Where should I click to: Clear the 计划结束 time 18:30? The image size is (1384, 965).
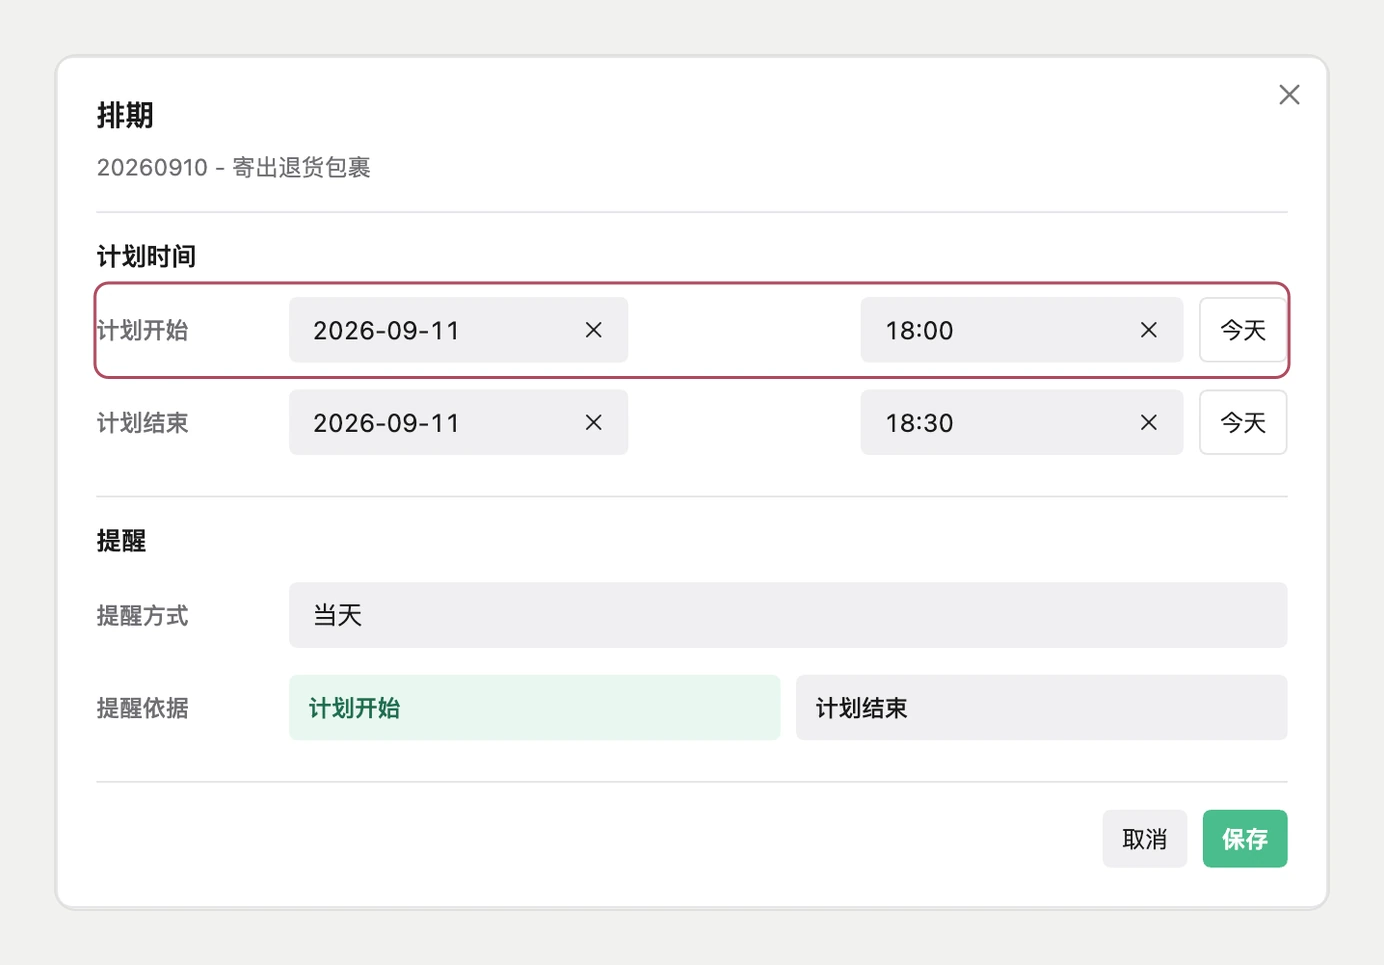(1148, 423)
